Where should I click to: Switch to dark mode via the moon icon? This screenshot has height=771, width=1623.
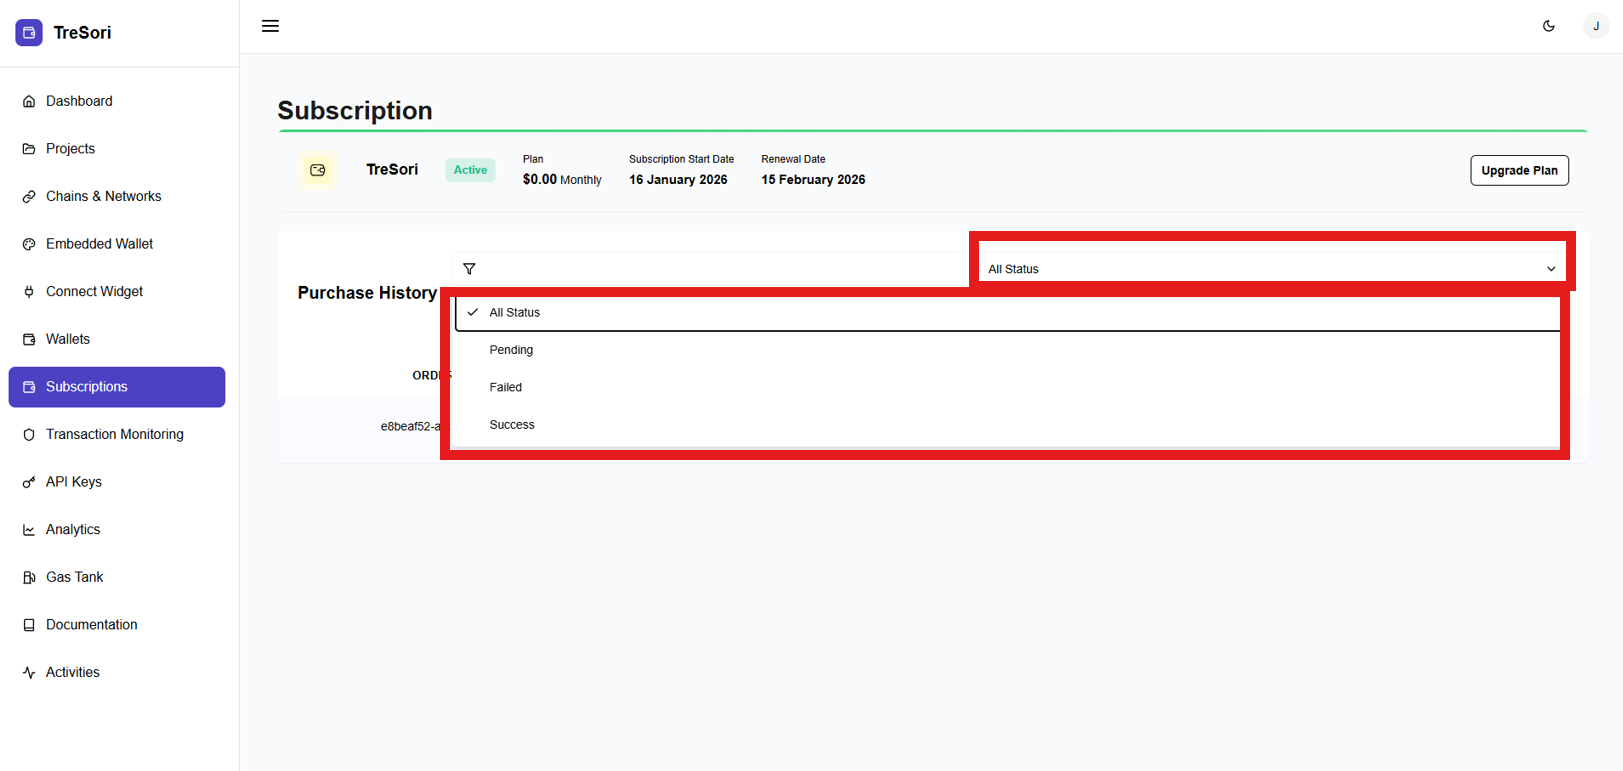click(1548, 26)
